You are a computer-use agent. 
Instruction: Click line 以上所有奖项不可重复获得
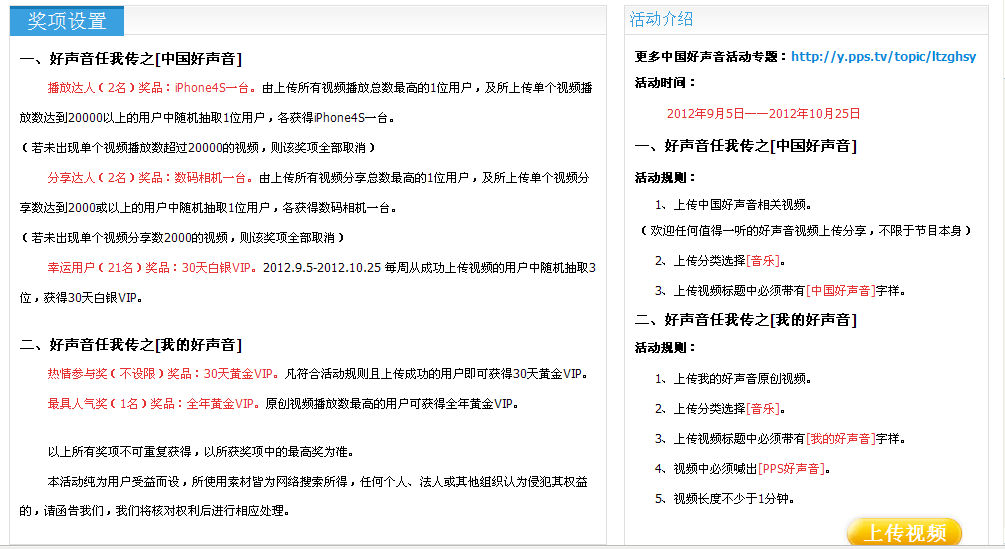(201, 452)
